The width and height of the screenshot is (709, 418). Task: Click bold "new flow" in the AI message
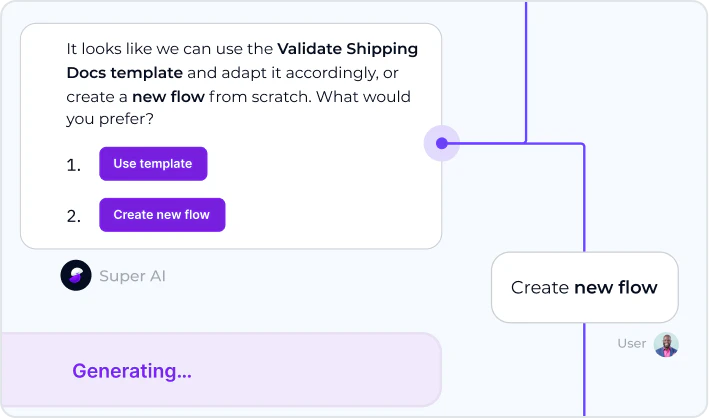click(168, 97)
